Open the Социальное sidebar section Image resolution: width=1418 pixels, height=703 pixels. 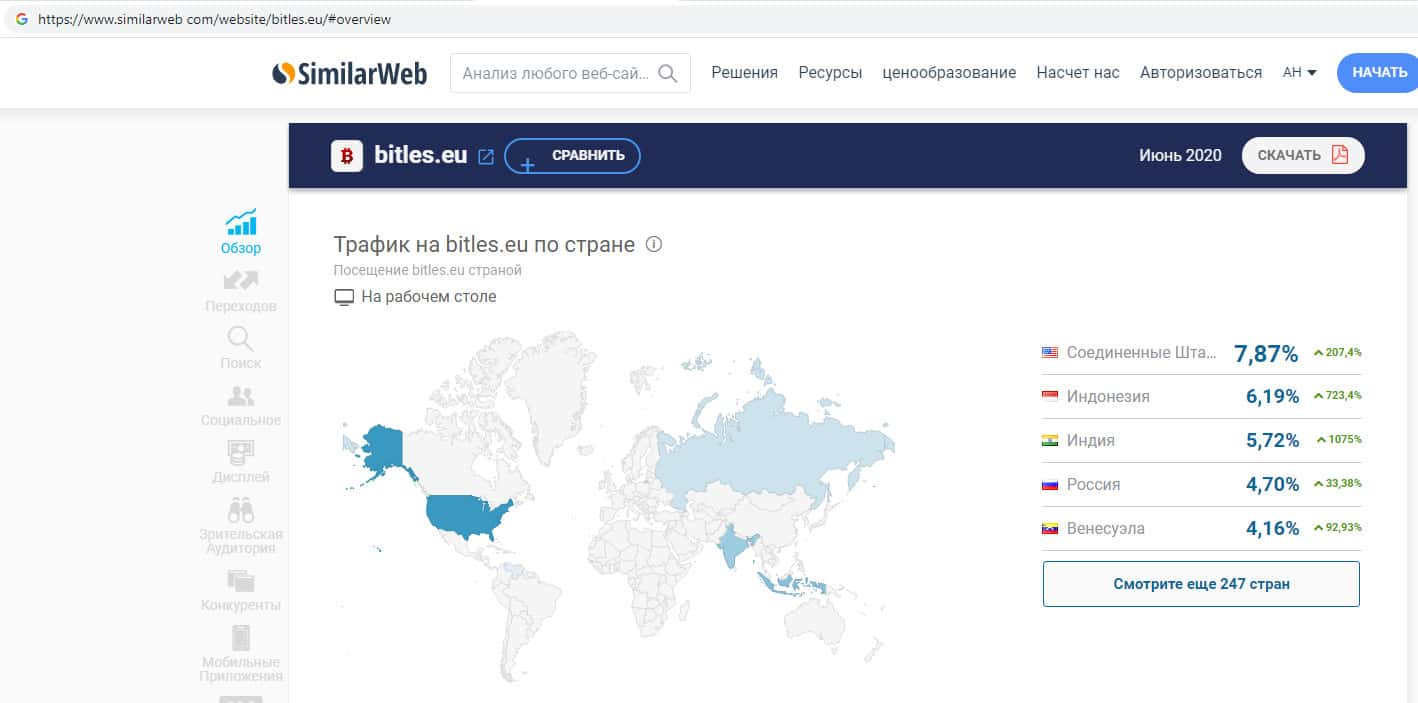241,405
